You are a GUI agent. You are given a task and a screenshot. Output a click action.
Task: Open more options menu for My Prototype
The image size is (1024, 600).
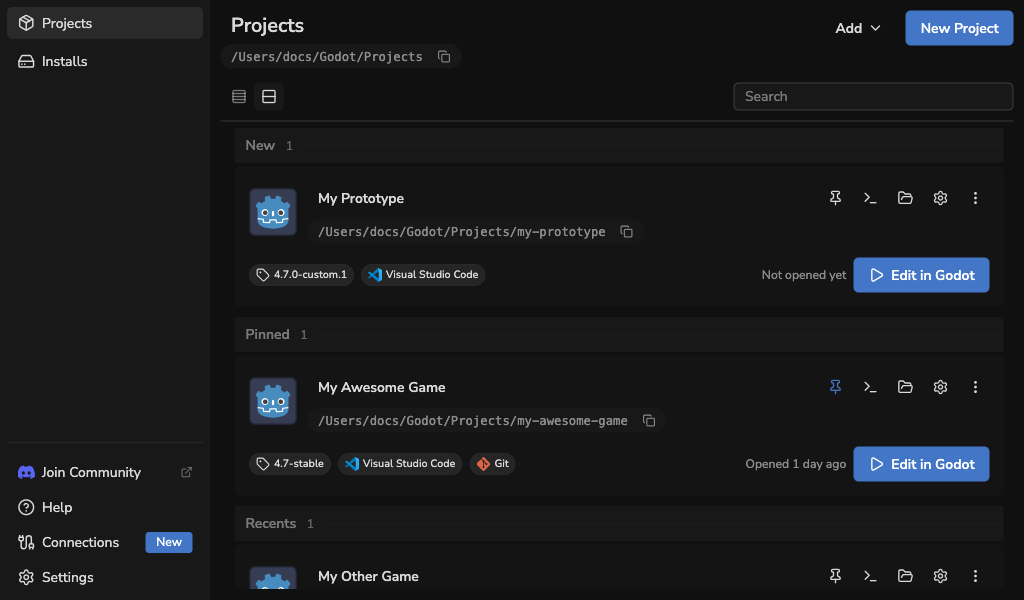[x=976, y=198]
